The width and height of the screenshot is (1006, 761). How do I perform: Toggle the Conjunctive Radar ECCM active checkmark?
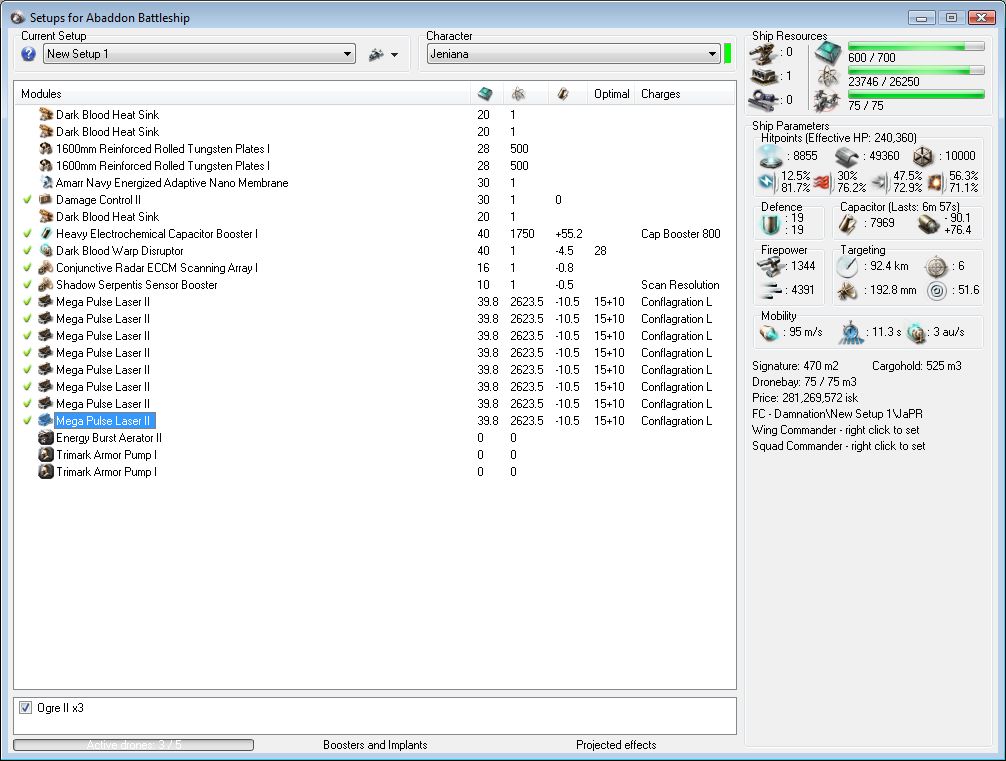28,268
